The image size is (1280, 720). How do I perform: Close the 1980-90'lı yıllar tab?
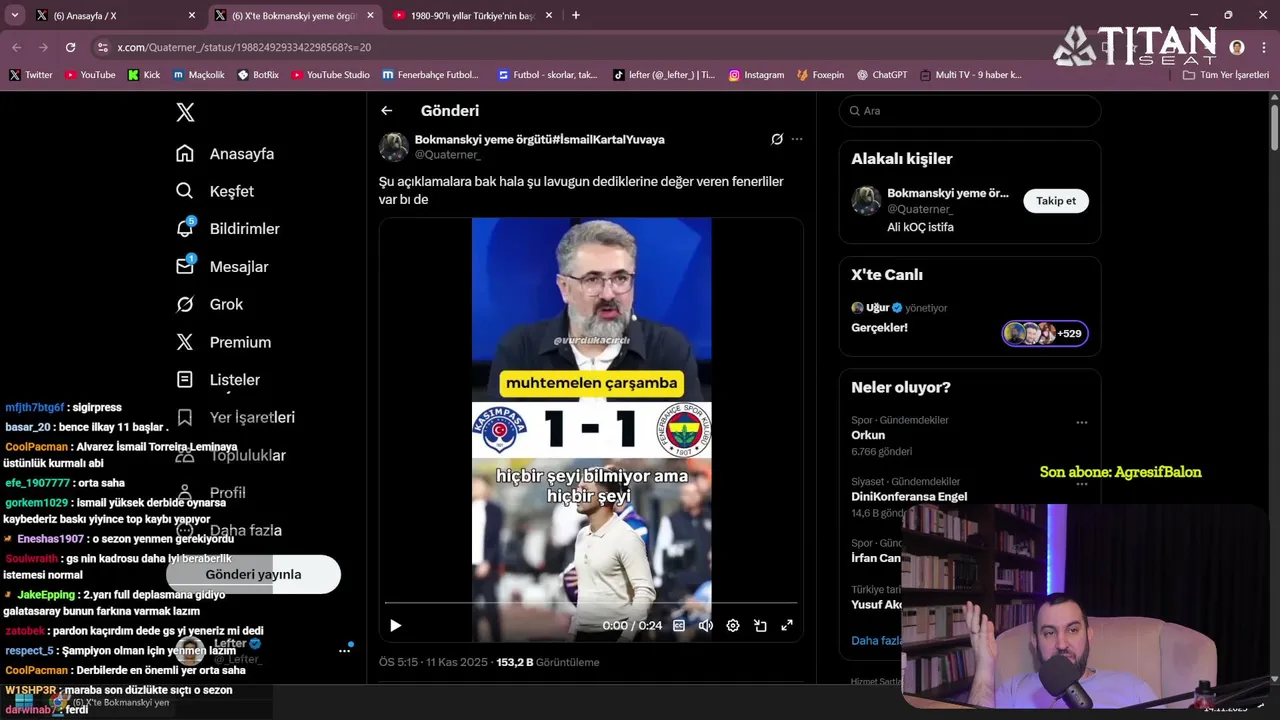coord(548,15)
